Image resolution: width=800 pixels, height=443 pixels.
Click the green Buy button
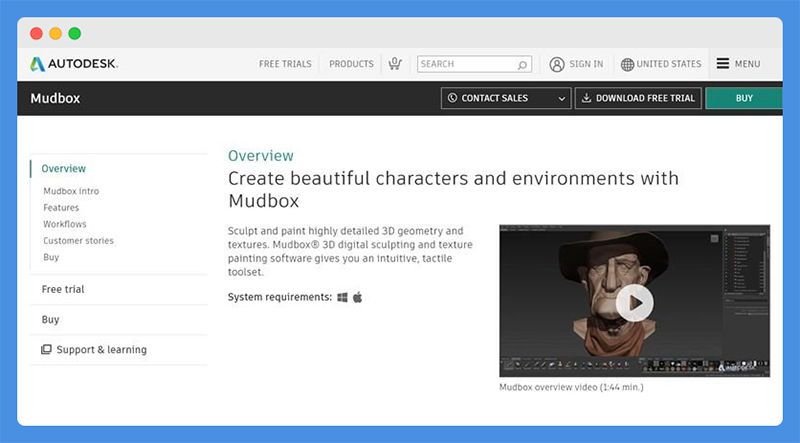pyautogui.click(x=743, y=98)
